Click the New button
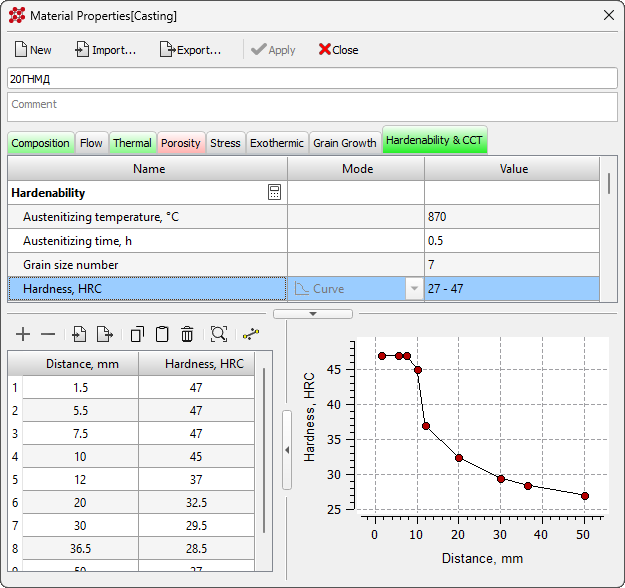The height and width of the screenshot is (588, 625). pyautogui.click(x=32, y=50)
